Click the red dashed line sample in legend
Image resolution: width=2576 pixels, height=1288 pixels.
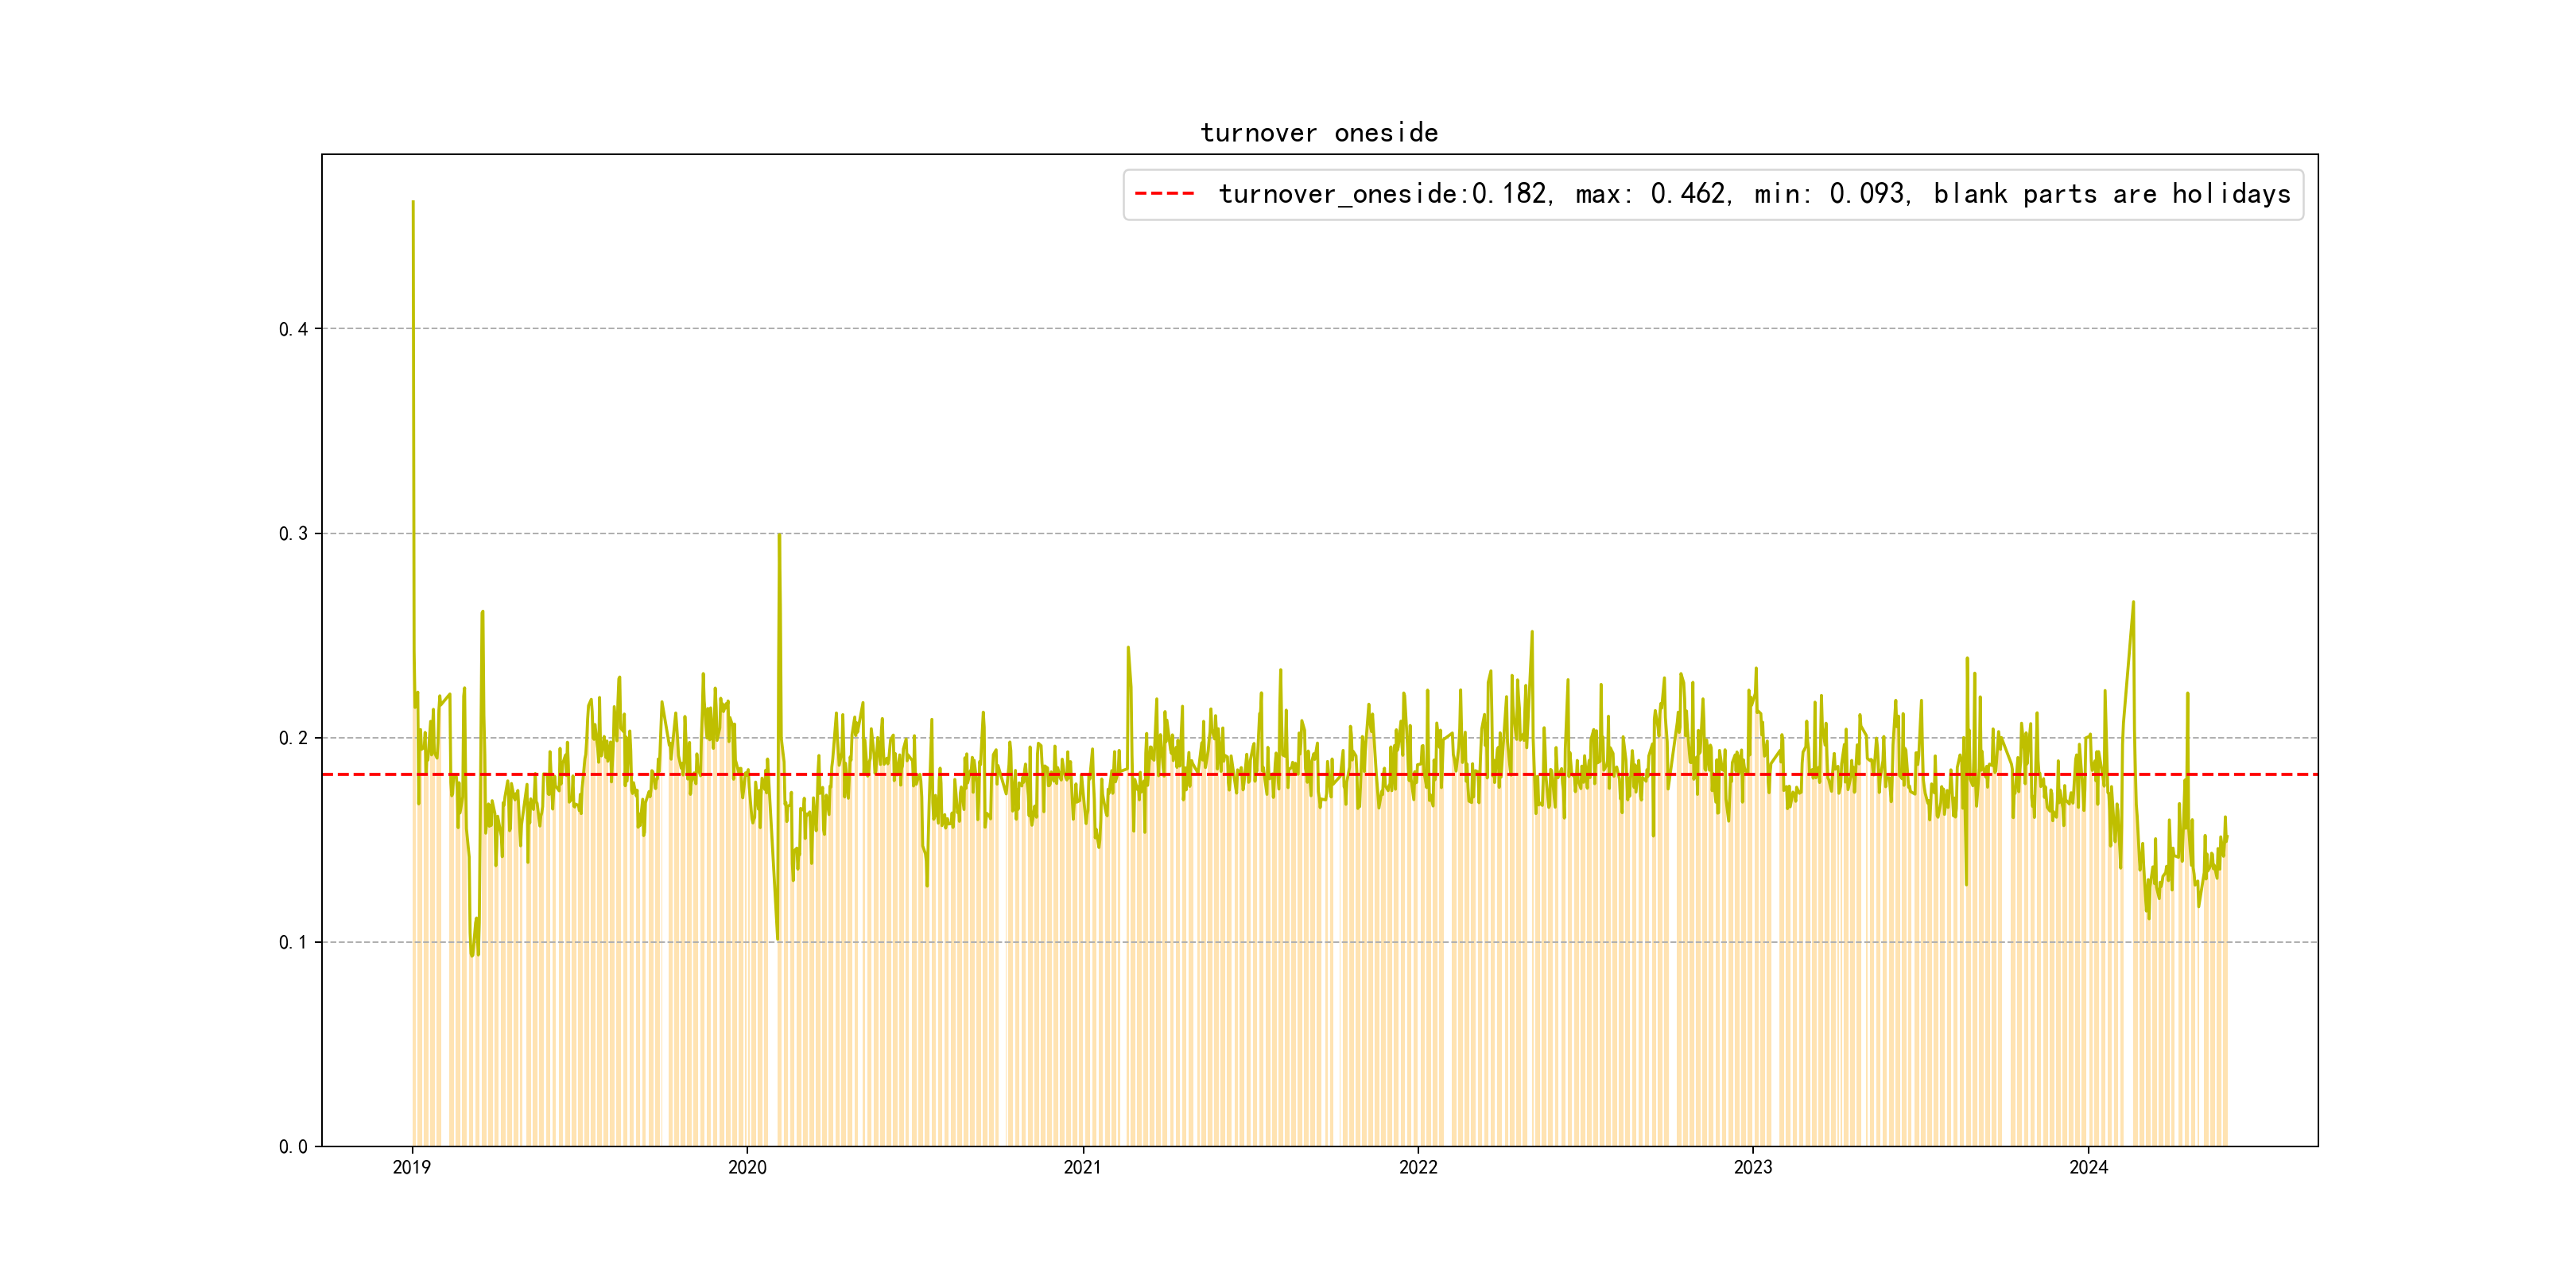tap(1164, 194)
